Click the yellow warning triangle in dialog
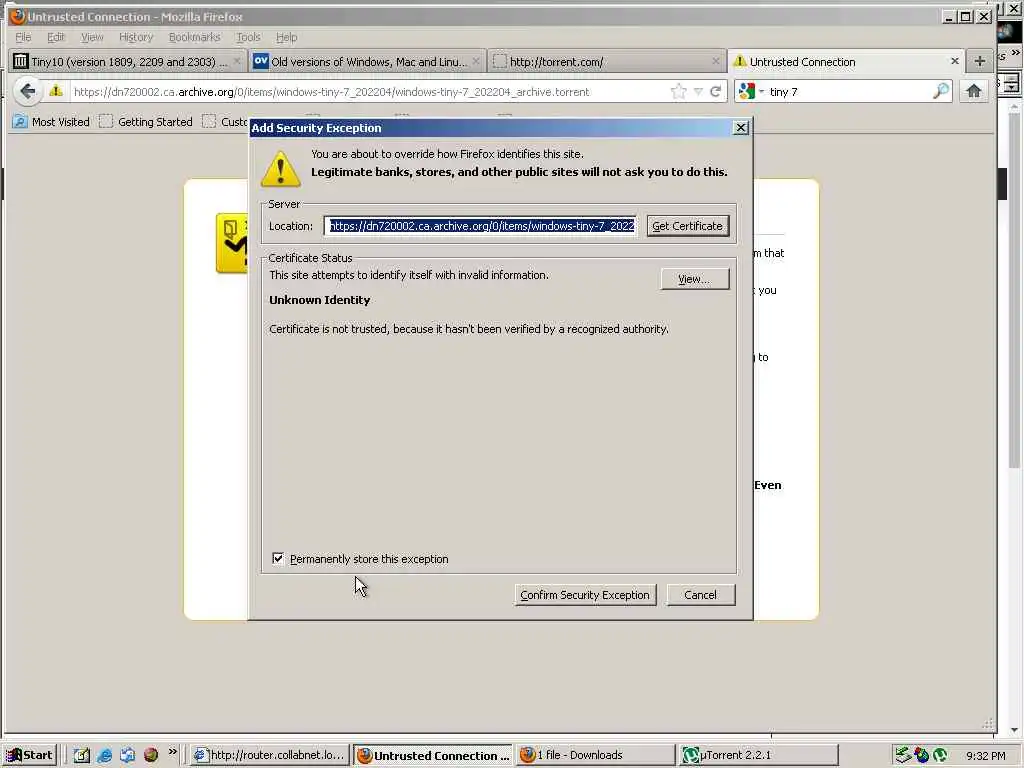Screen dimensions: 1024x768 pos(281,168)
